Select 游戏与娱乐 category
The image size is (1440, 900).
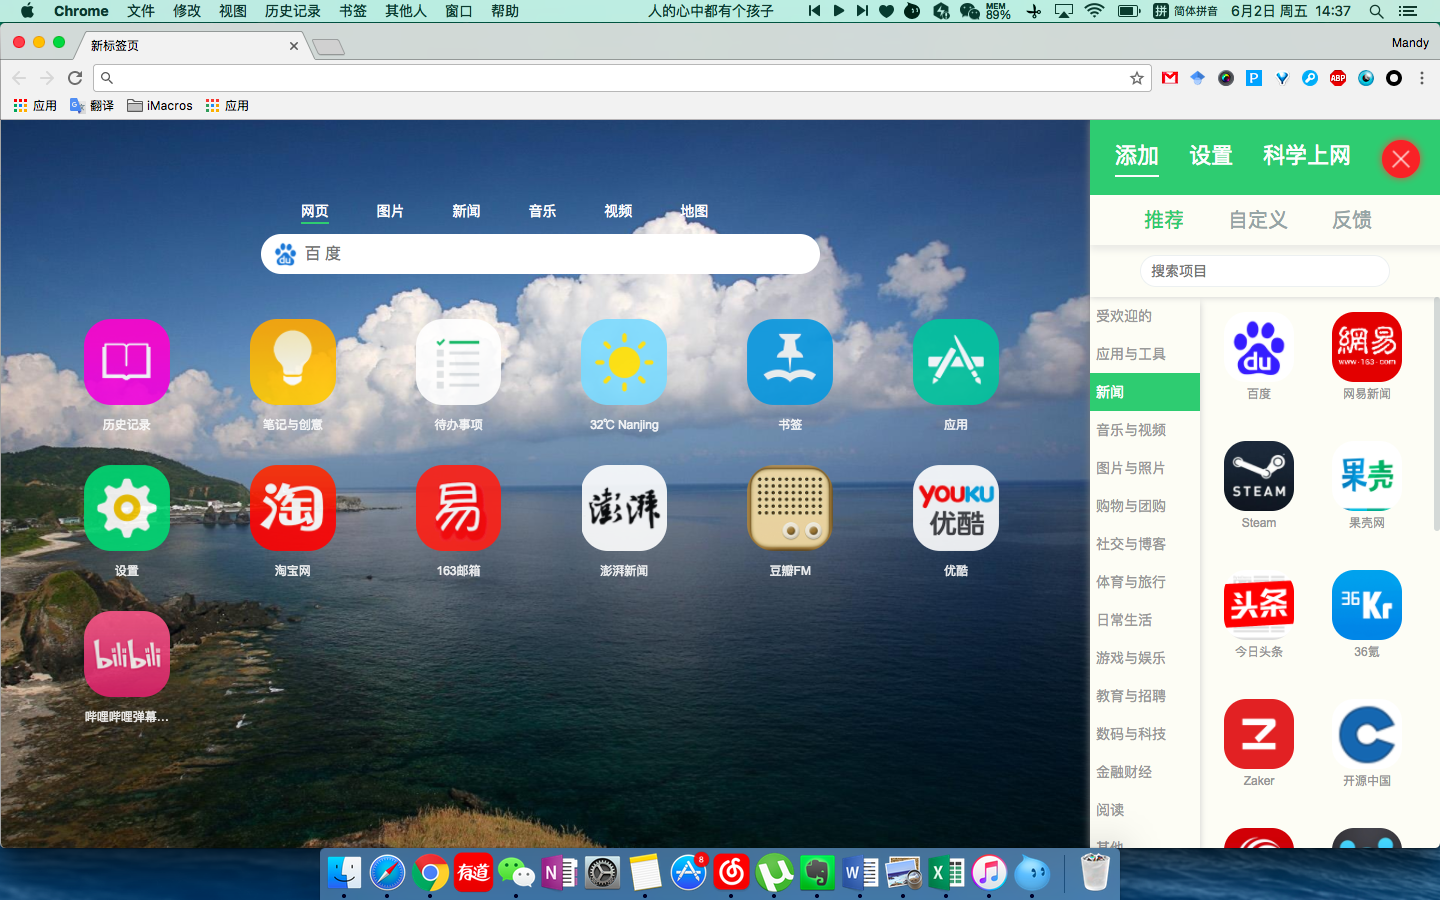click(1145, 658)
